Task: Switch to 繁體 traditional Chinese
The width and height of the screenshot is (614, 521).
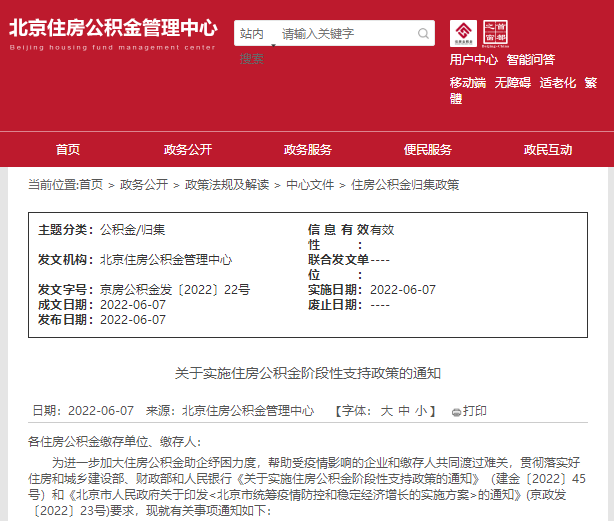Action: pos(591,83)
